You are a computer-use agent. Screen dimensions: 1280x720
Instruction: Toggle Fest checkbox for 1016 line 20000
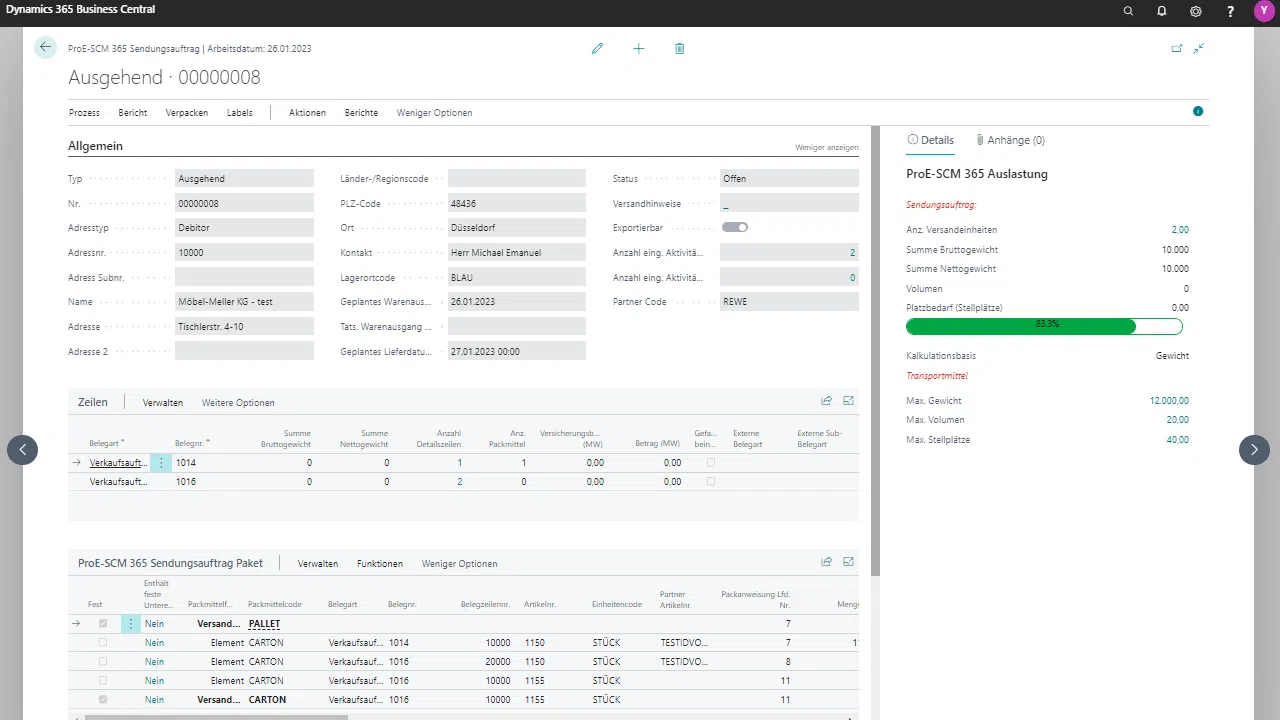(102, 662)
